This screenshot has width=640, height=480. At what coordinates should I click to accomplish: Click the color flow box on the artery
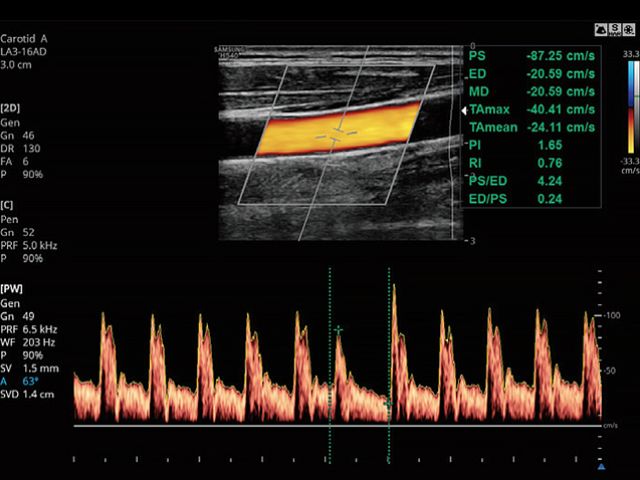coord(337,128)
